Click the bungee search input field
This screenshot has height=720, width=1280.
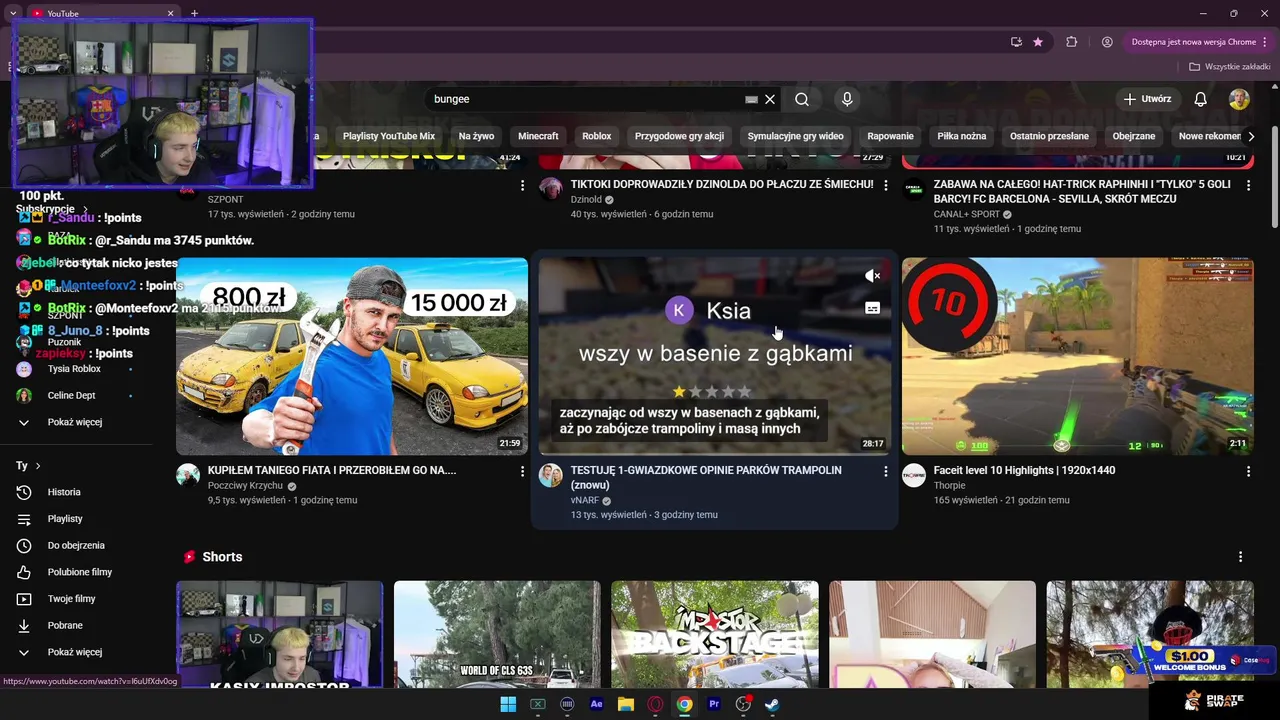pos(585,99)
